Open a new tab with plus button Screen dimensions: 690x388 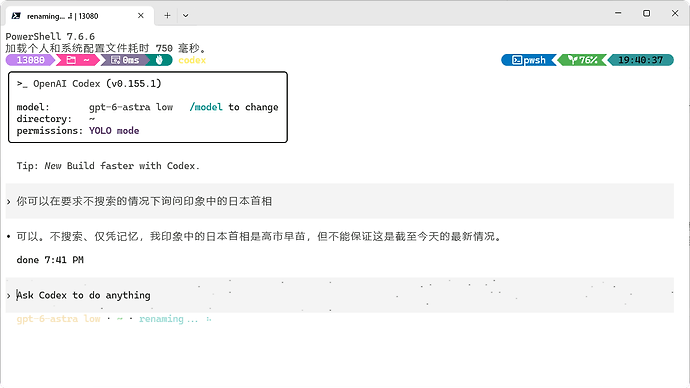click(167, 15)
